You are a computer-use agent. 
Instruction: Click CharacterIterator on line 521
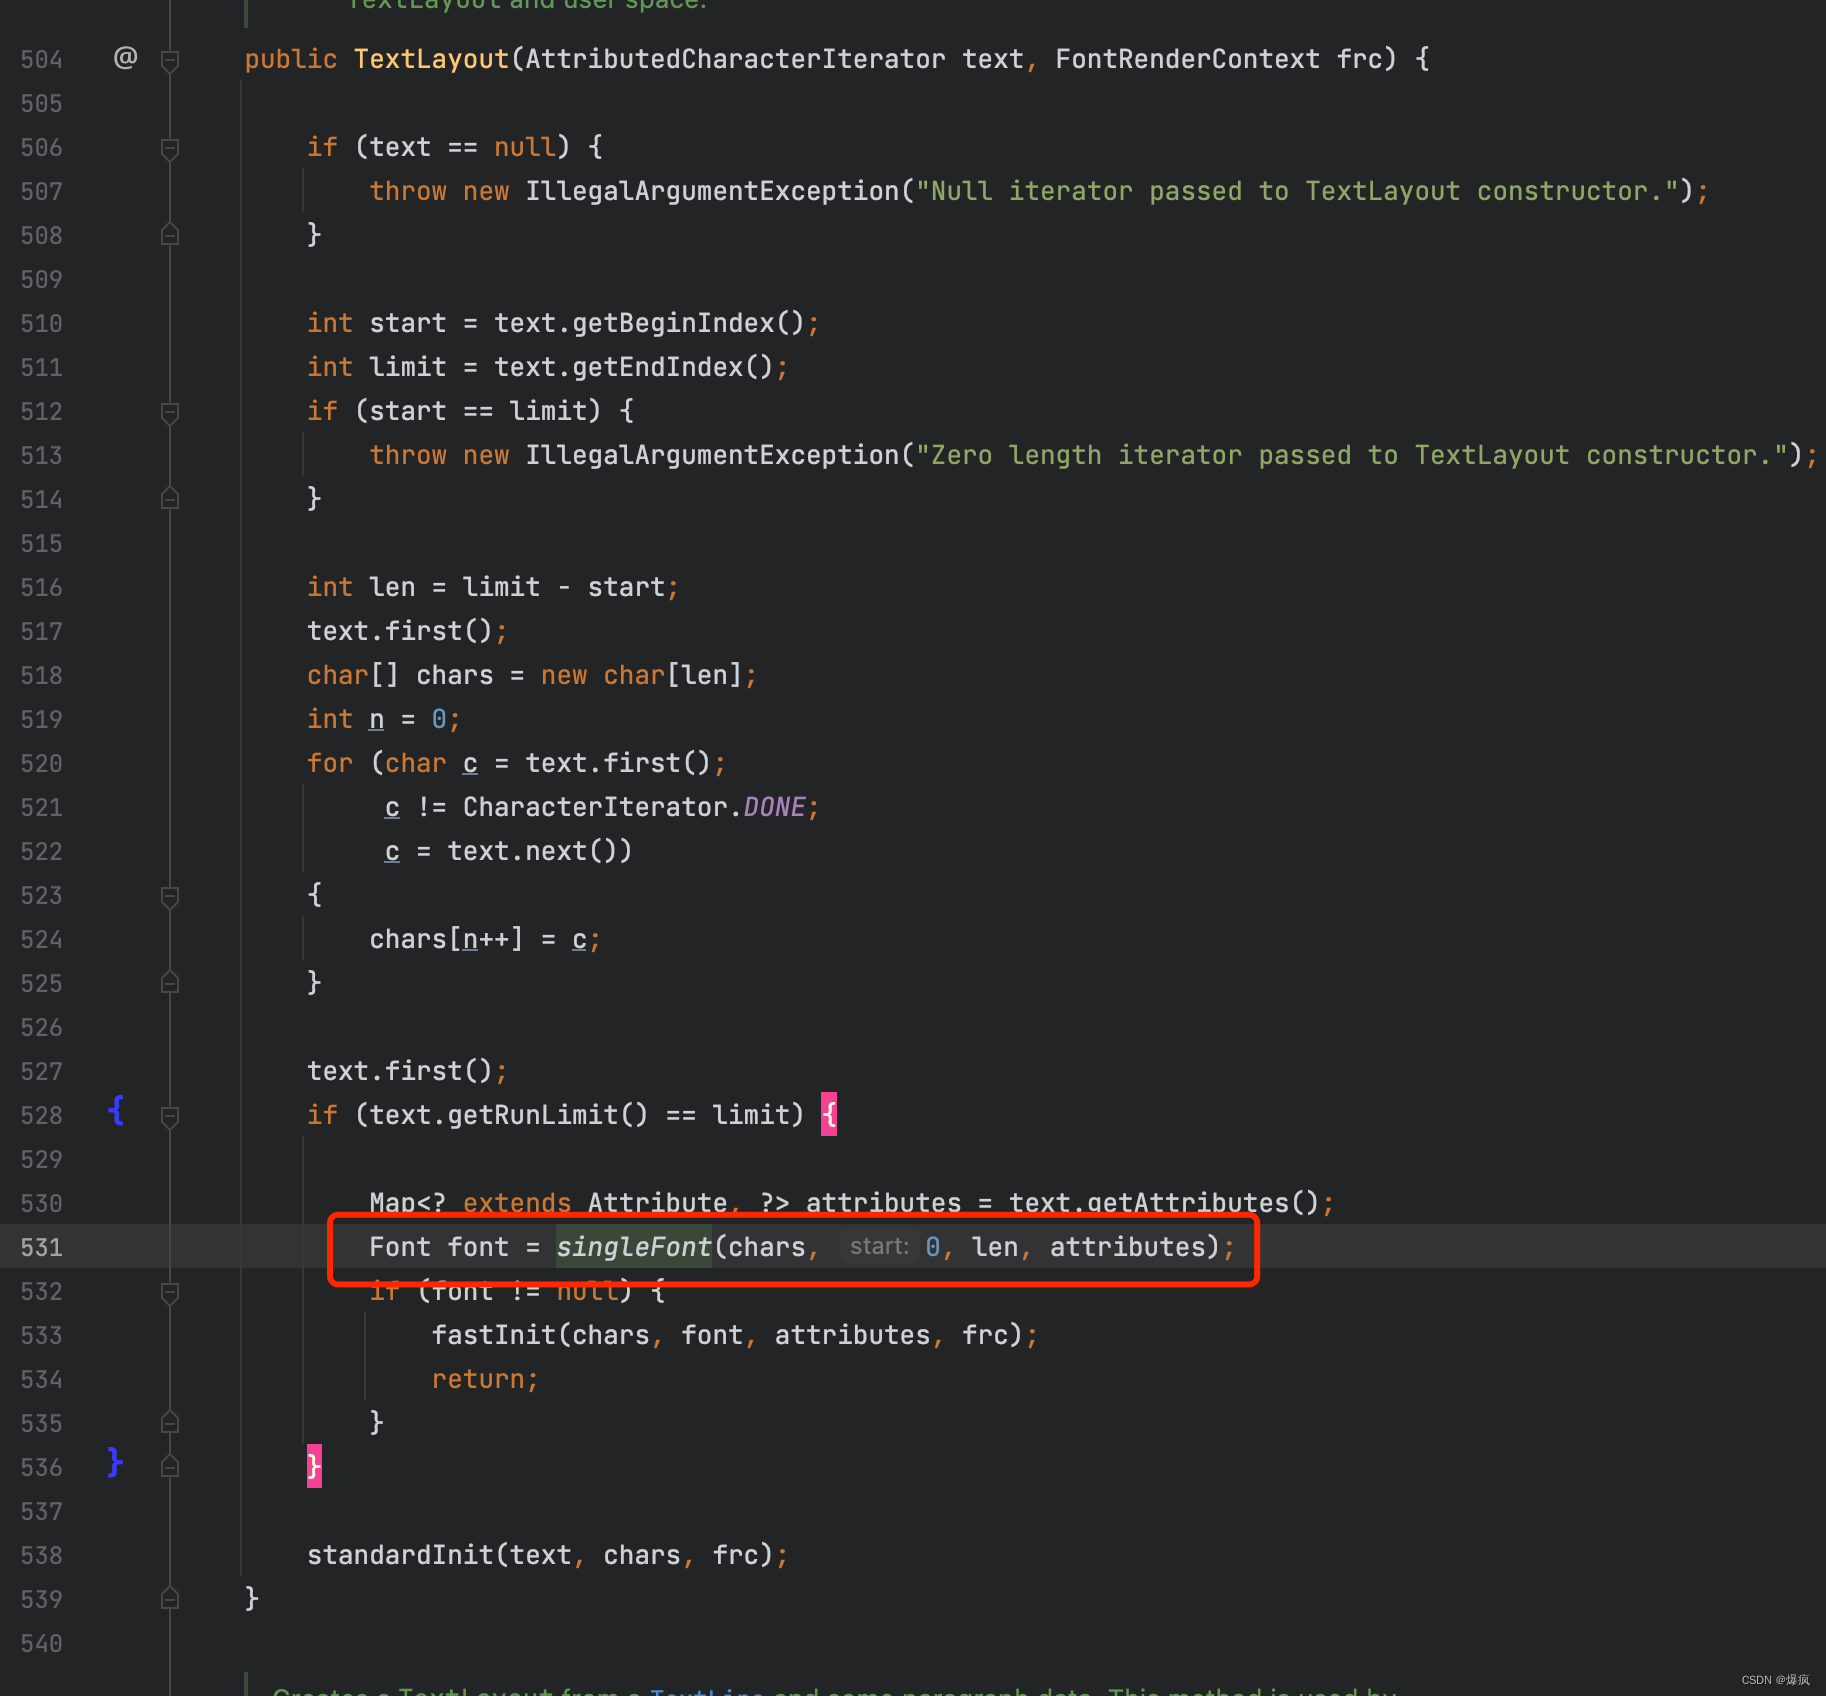pos(595,807)
